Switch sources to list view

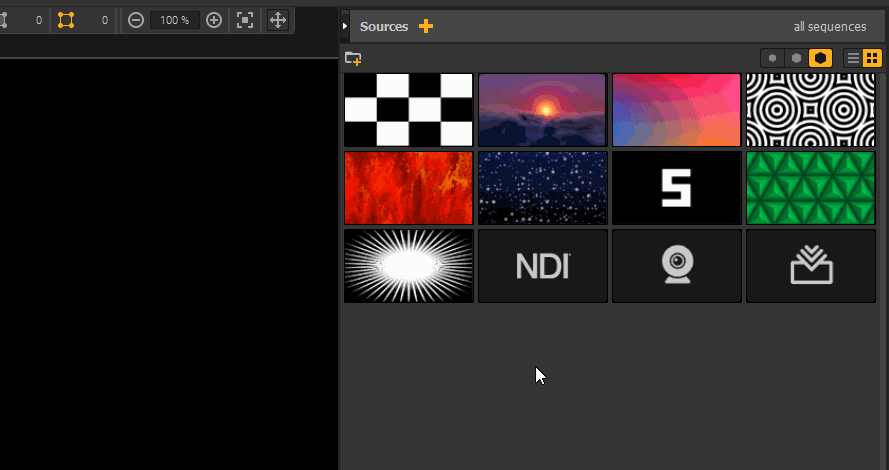click(853, 58)
